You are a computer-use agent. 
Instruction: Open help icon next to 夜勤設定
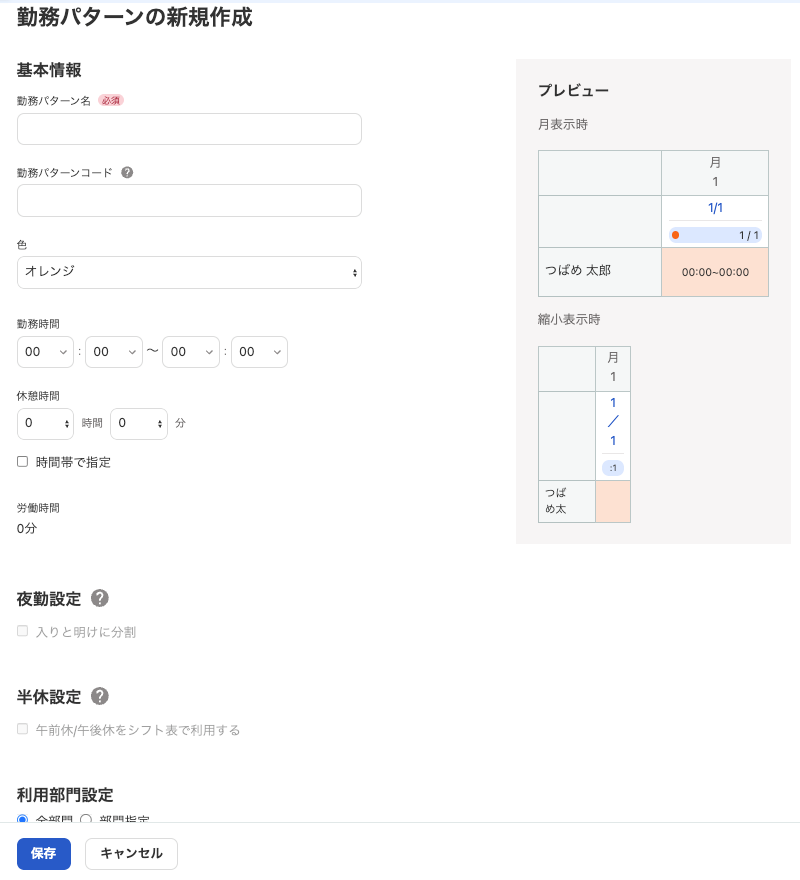100,598
